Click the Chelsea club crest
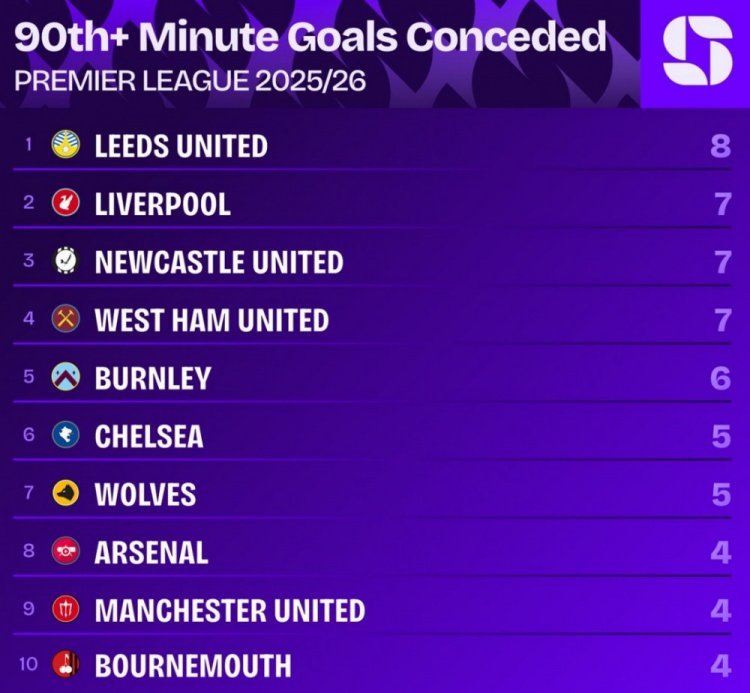This screenshot has width=750, height=693. tap(66, 435)
